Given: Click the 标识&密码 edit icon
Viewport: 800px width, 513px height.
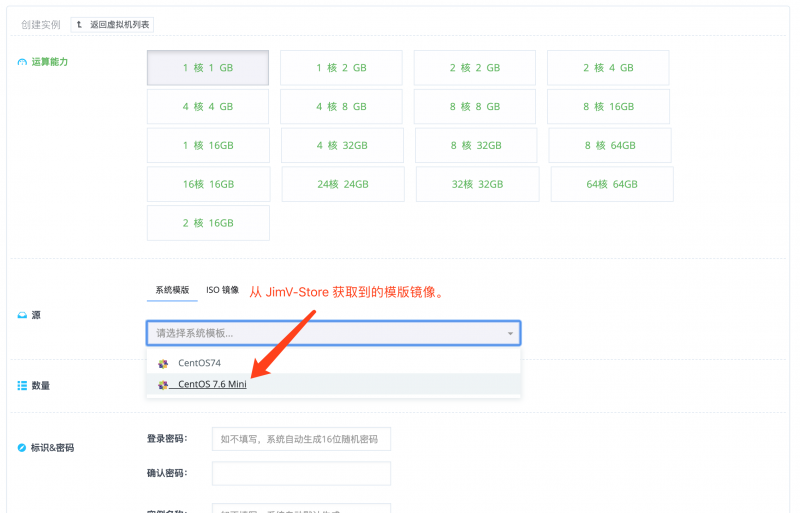Looking at the screenshot, I should (x=21, y=448).
